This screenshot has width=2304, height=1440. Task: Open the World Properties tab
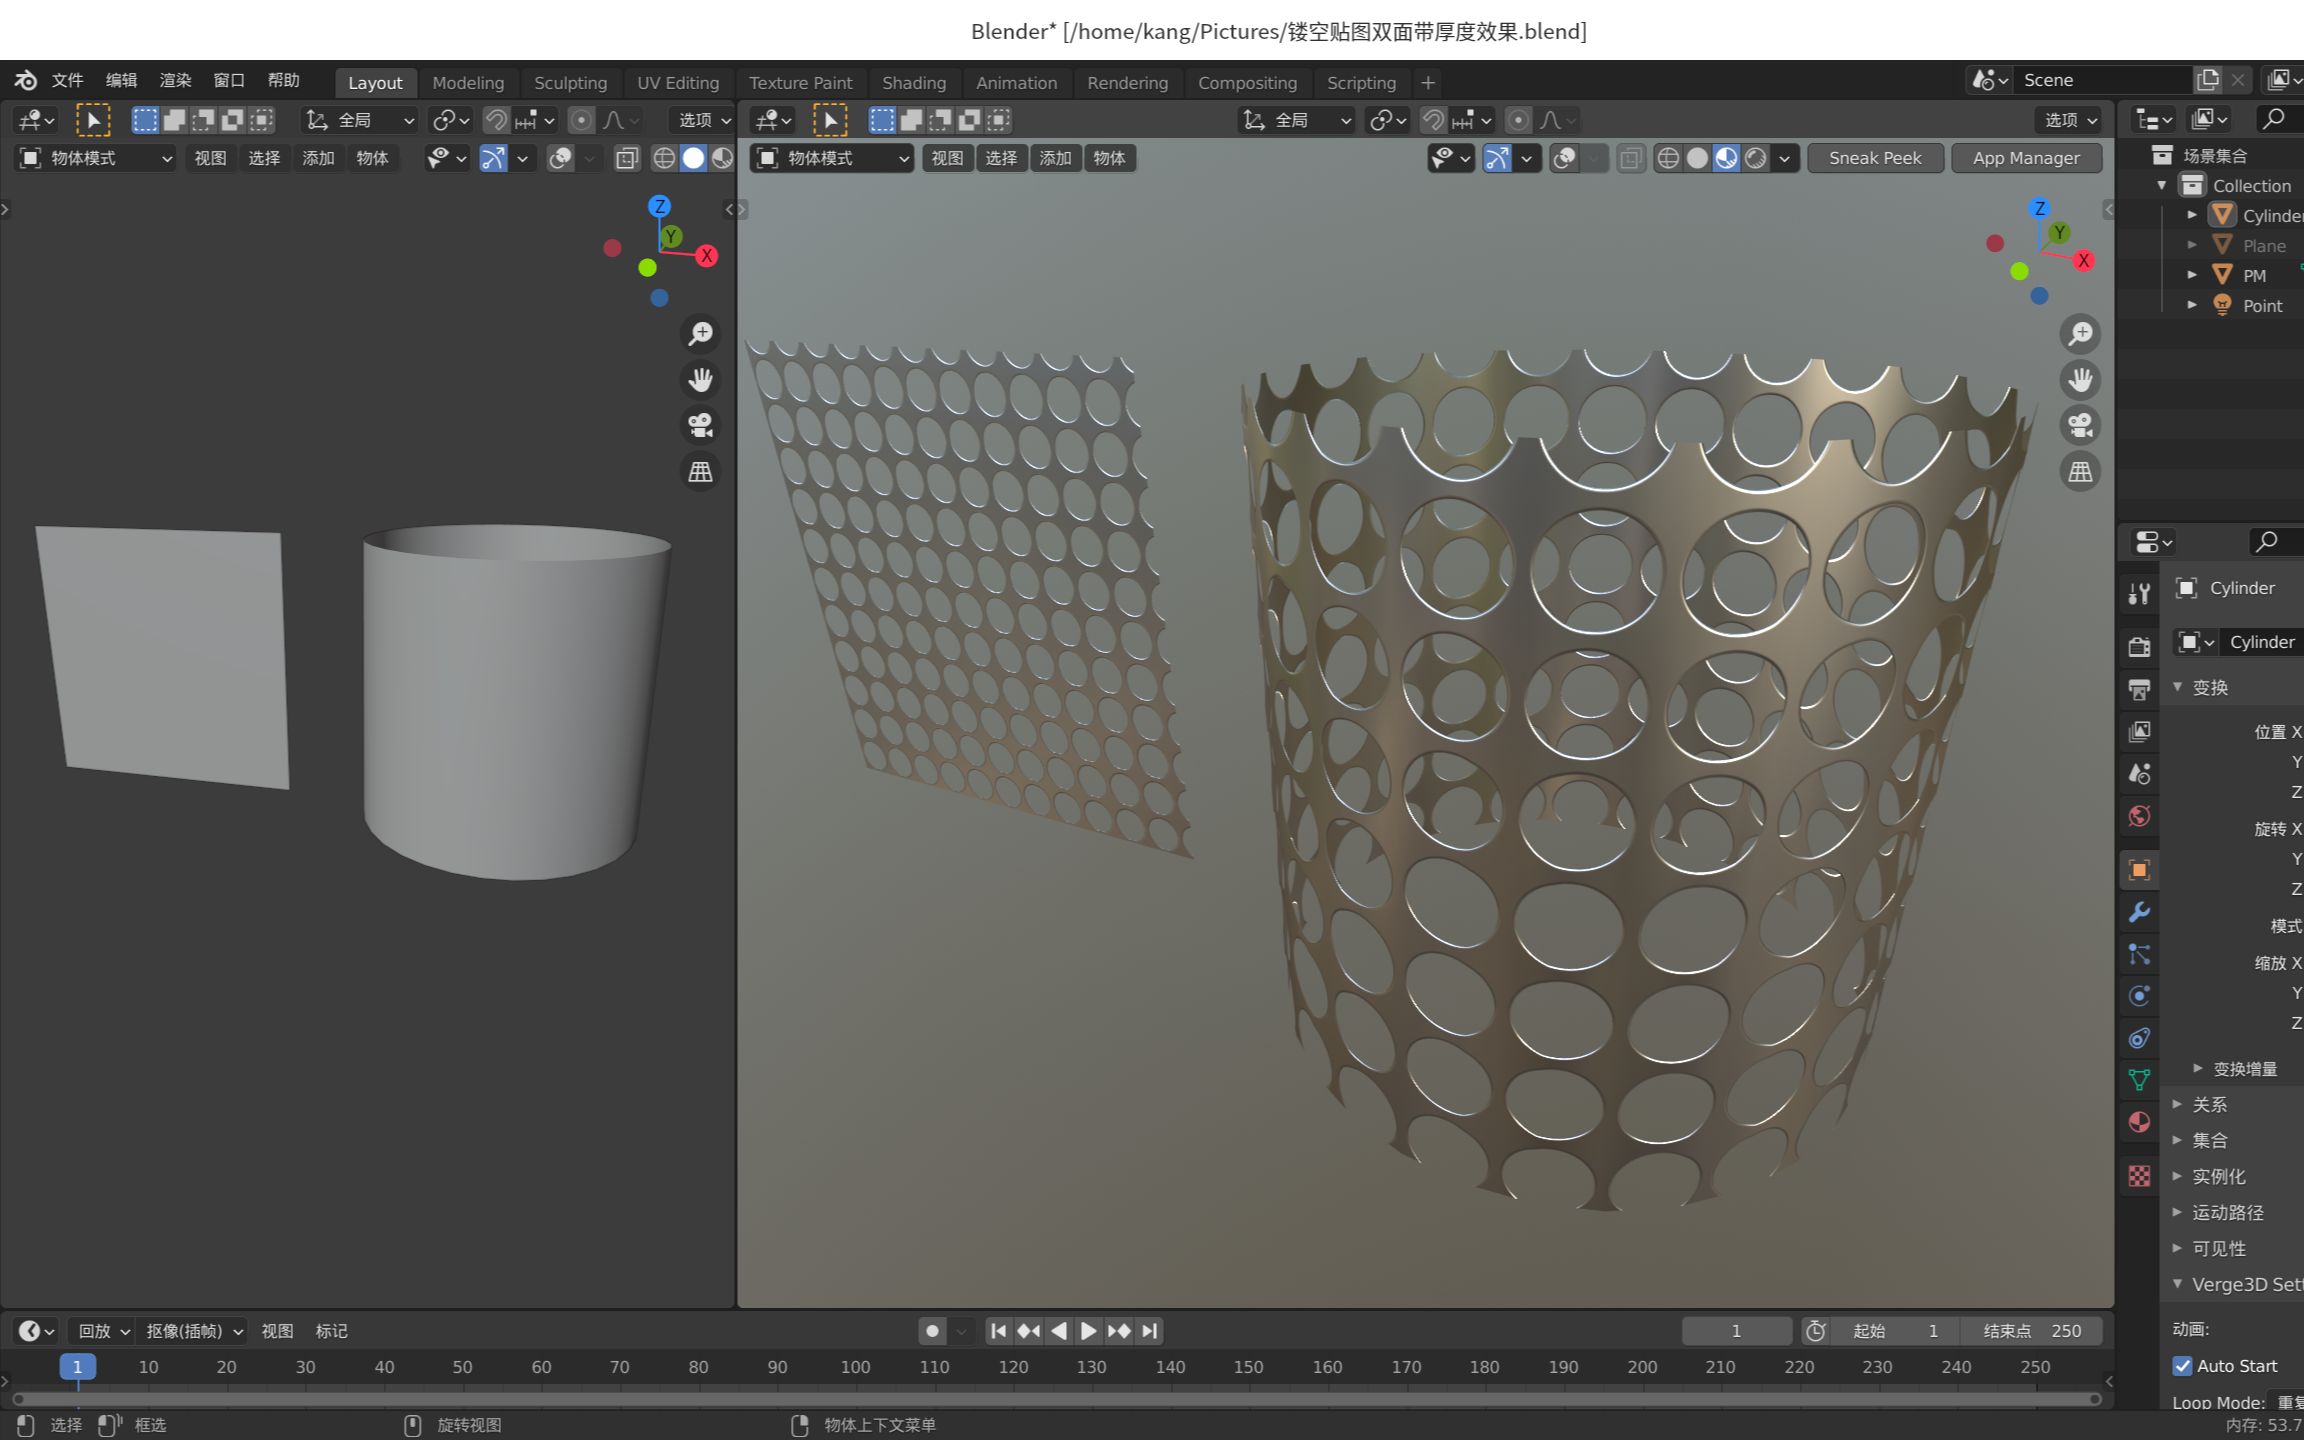click(x=2139, y=816)
